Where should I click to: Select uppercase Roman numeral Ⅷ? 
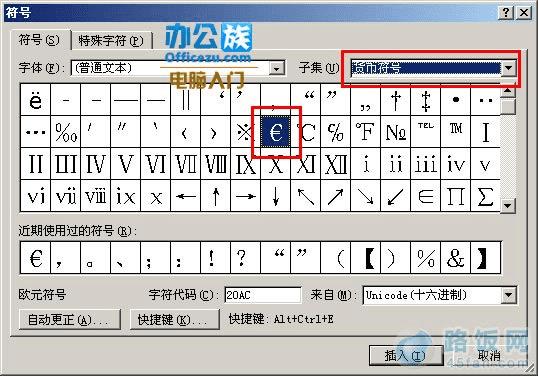(216, 164)
